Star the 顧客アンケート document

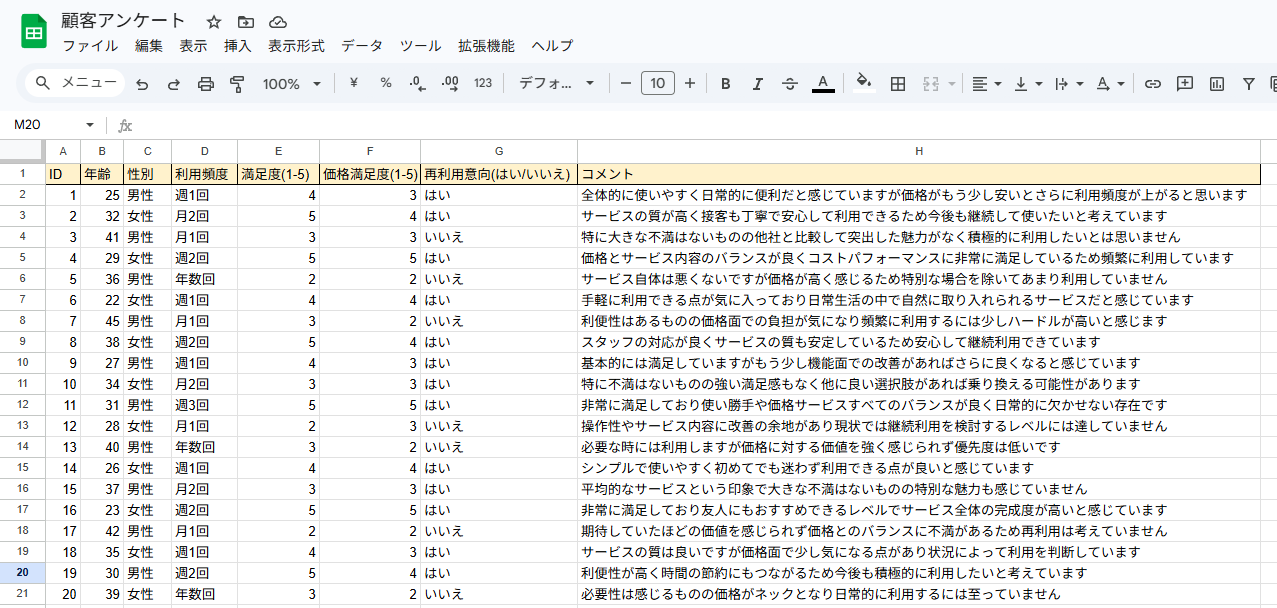pyautogui.click(x=214, y=22)
